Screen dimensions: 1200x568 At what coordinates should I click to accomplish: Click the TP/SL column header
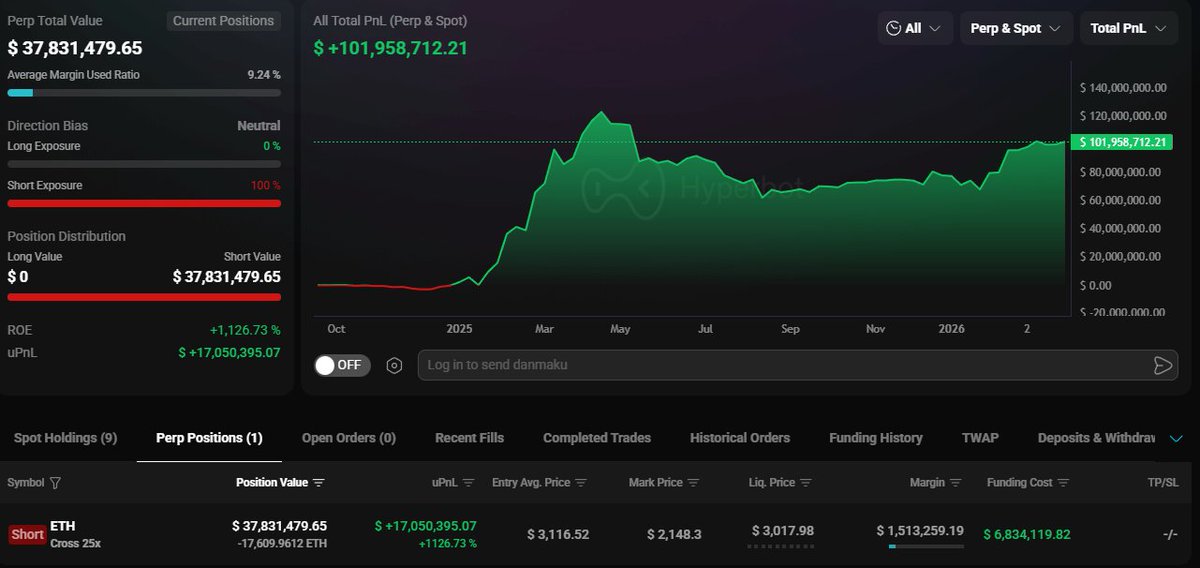point(1163,483)
